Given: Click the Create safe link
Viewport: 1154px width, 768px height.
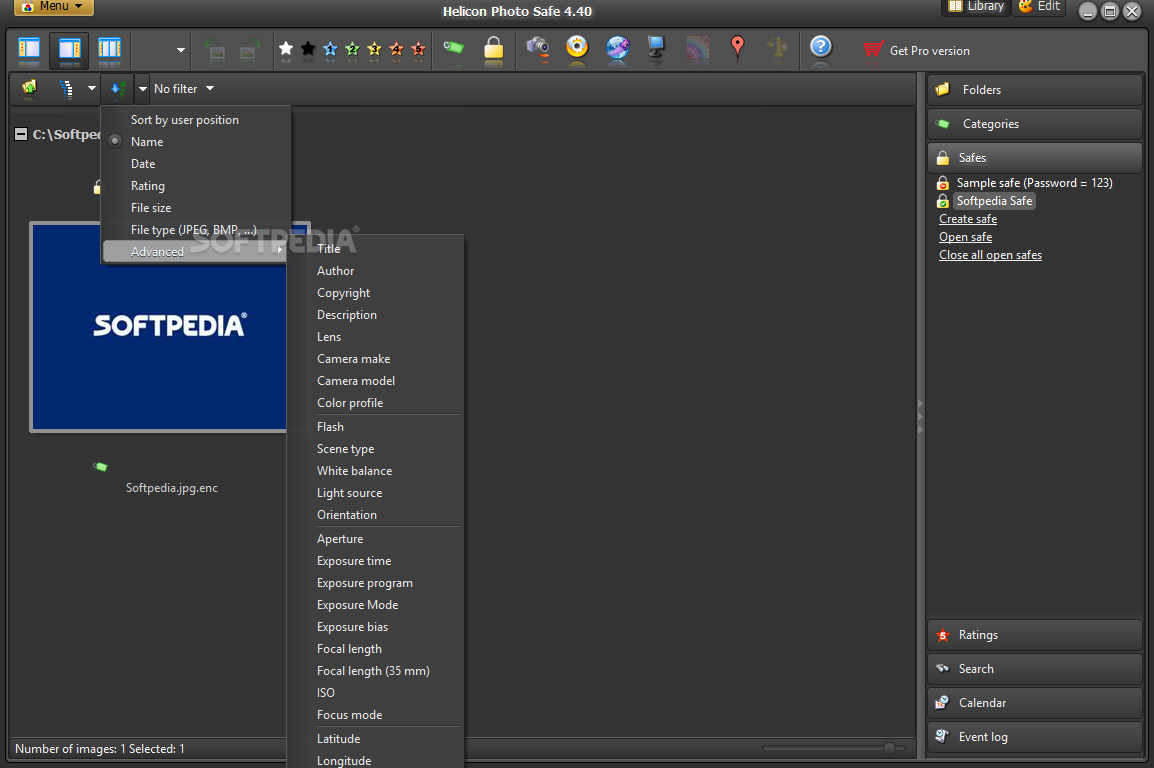Looking at the screenshot, I should click(x=968, y=219).
